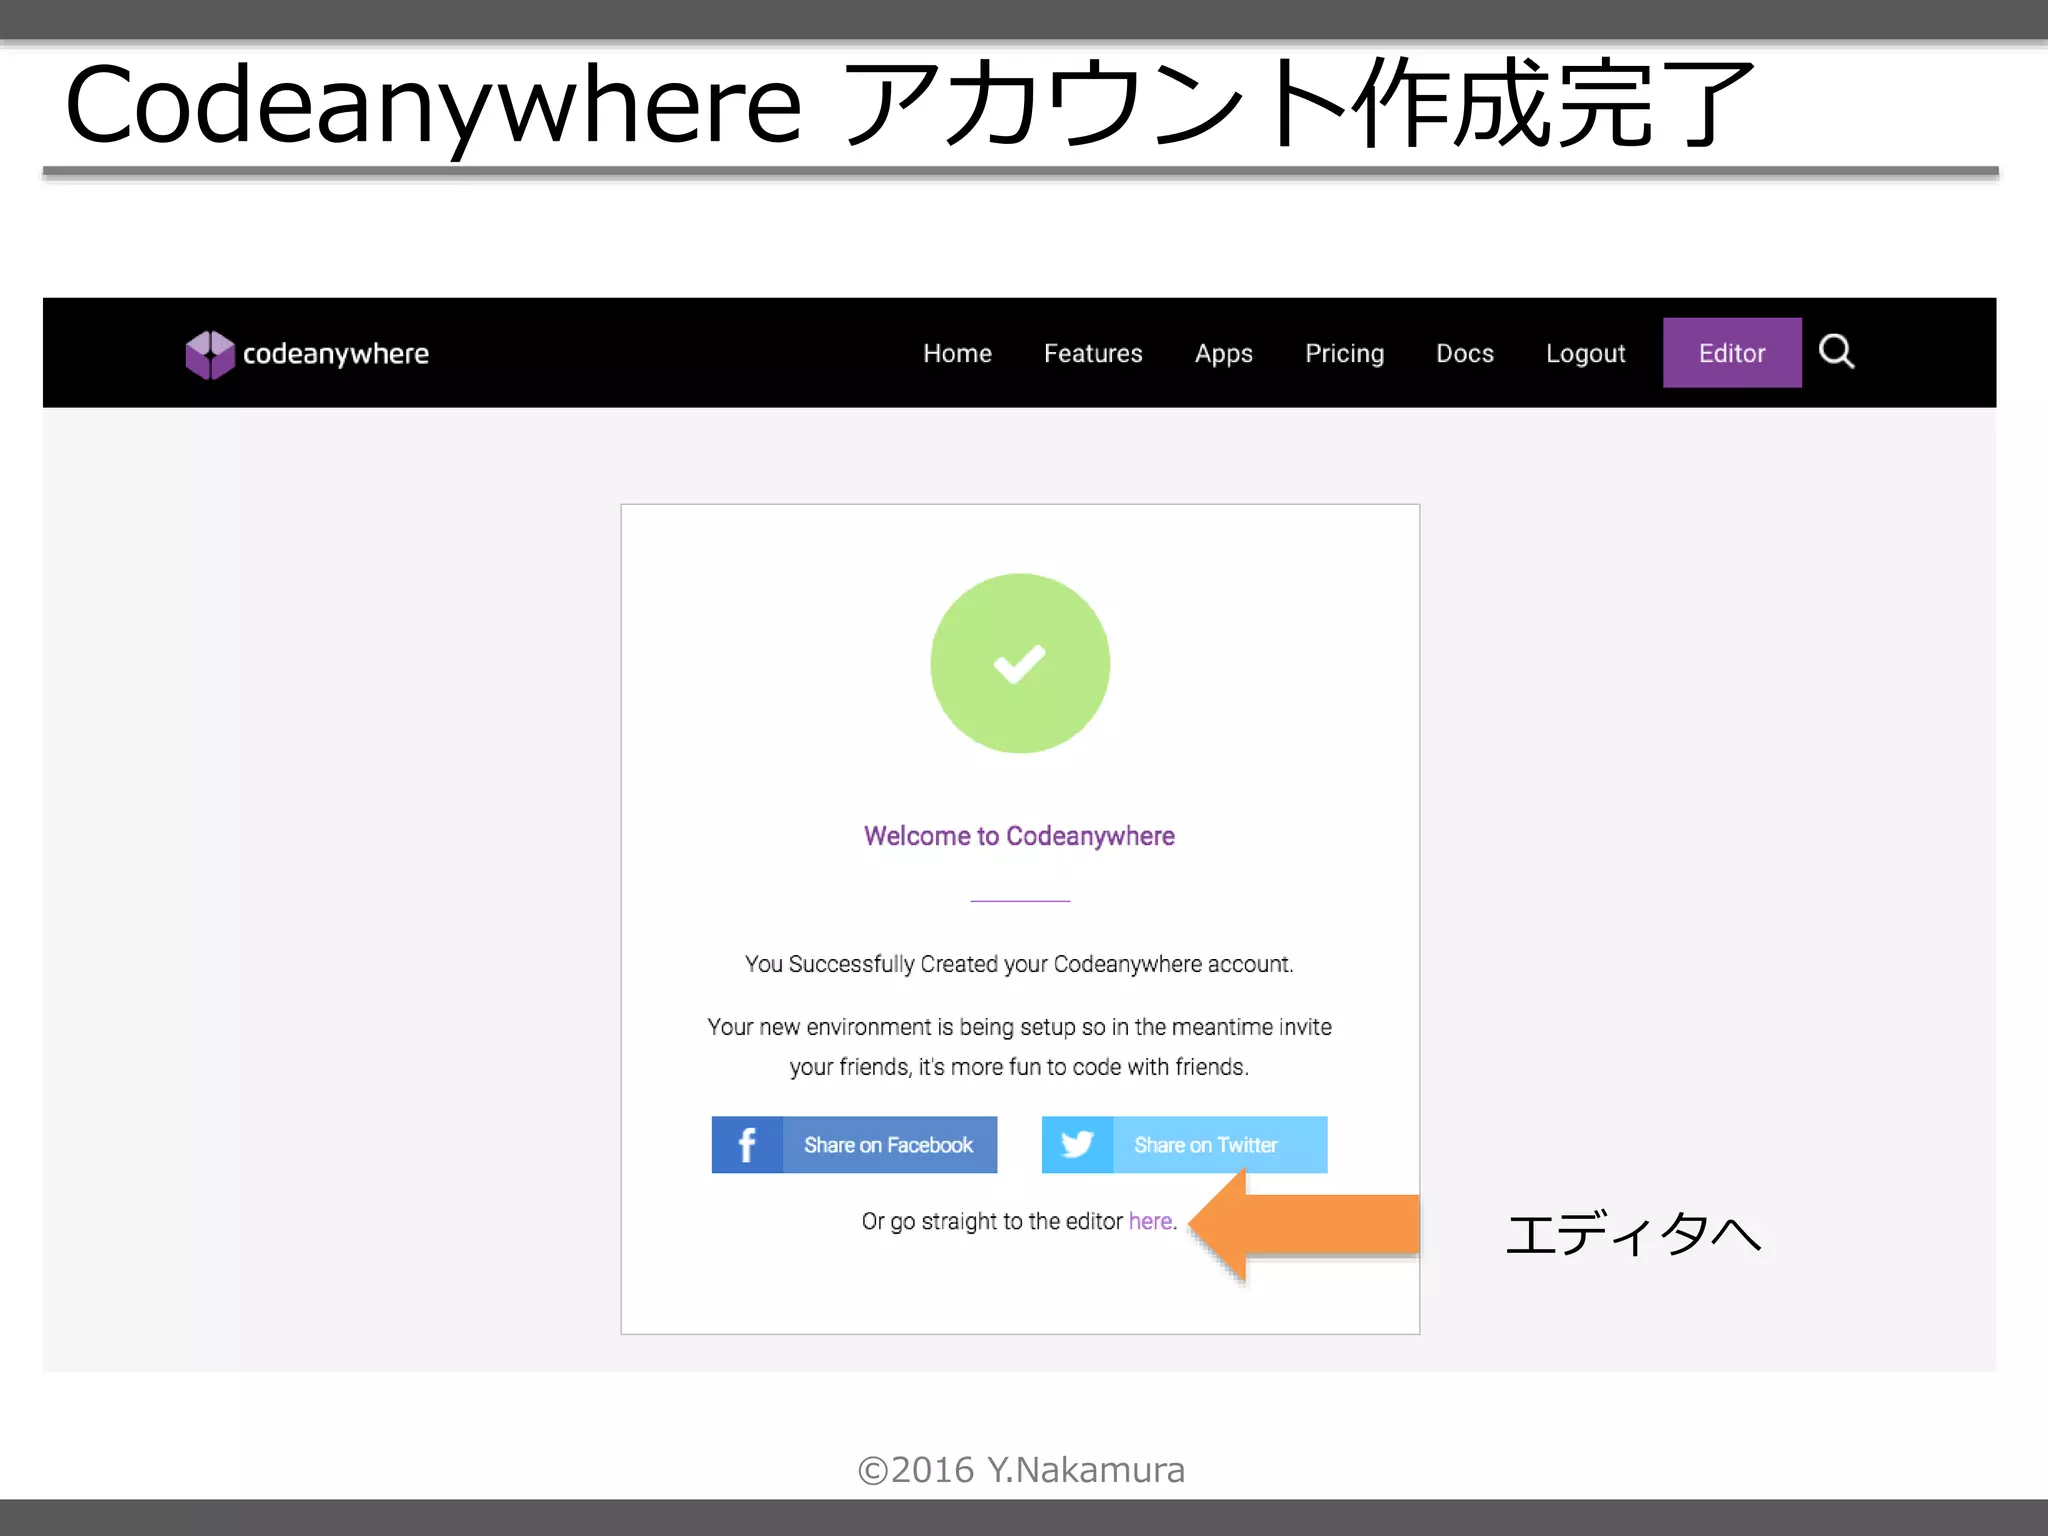Select "your friends, it's more fun" line
Image resolution: width=2048 pixels, height=1536 pixels.
pyautogui.click(x=1019, y=1067)
